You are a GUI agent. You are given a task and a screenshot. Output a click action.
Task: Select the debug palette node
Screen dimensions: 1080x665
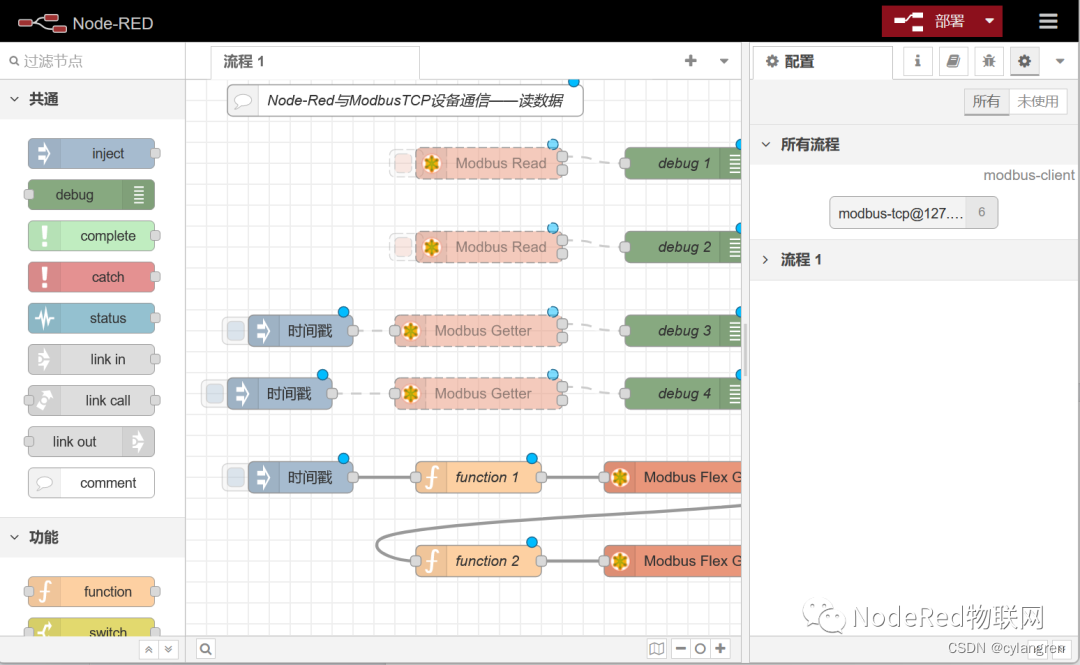(x=92, y=195)
